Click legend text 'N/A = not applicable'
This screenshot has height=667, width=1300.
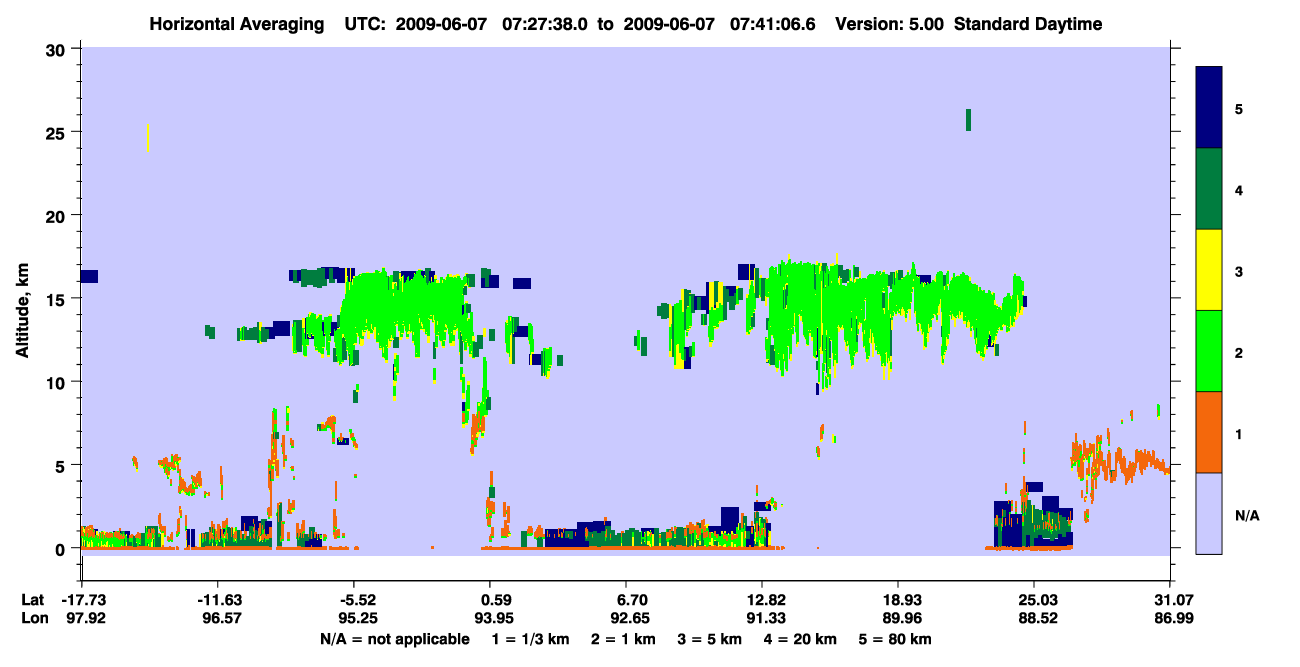pos(394,639)
